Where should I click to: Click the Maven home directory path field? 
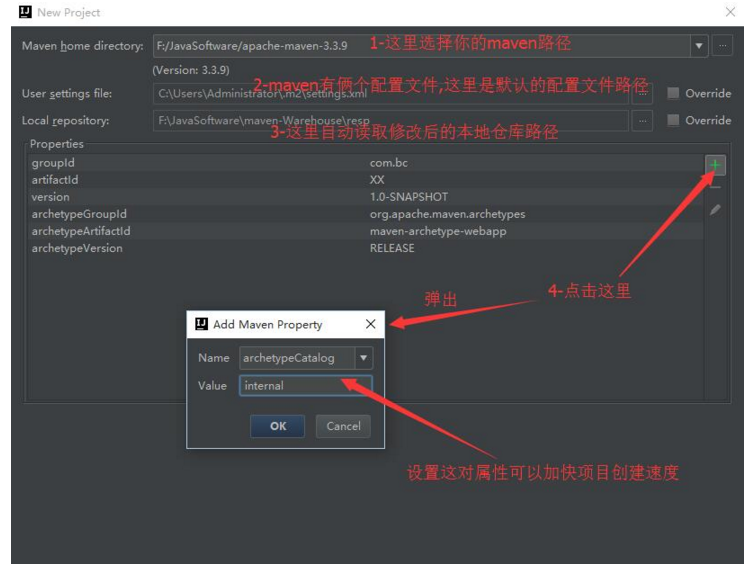[421, 46]
